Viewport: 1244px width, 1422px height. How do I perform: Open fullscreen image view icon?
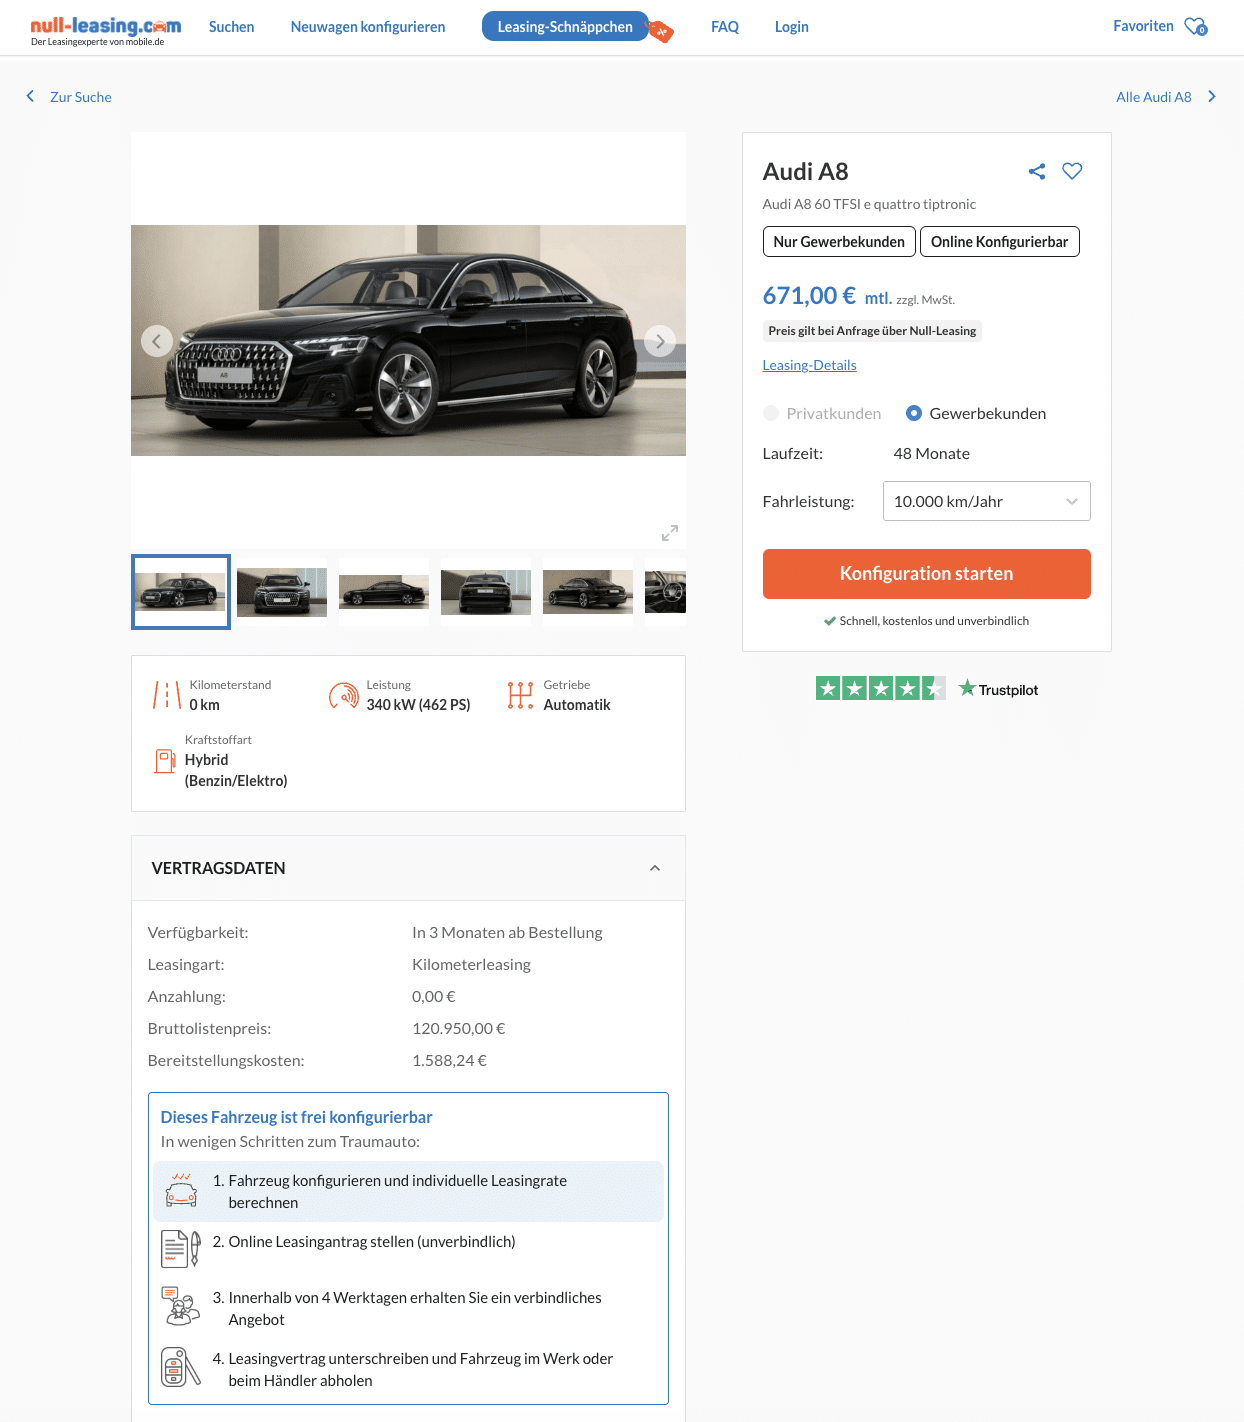670,533
